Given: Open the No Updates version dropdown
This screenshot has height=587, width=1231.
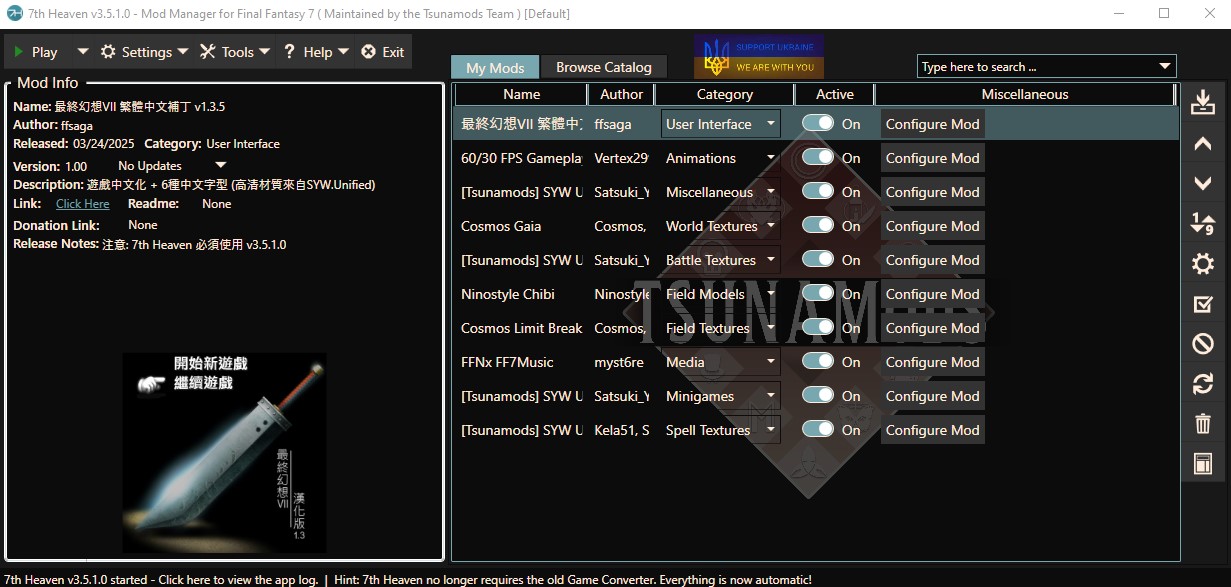Looking at the screenshot, I should point(172,166).
